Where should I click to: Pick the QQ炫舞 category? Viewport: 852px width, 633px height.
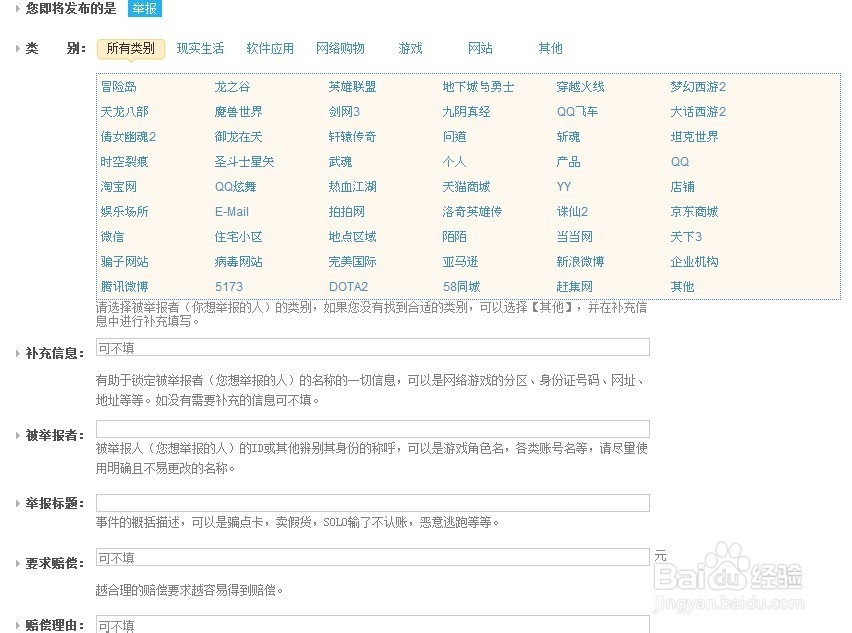[236, 187]
